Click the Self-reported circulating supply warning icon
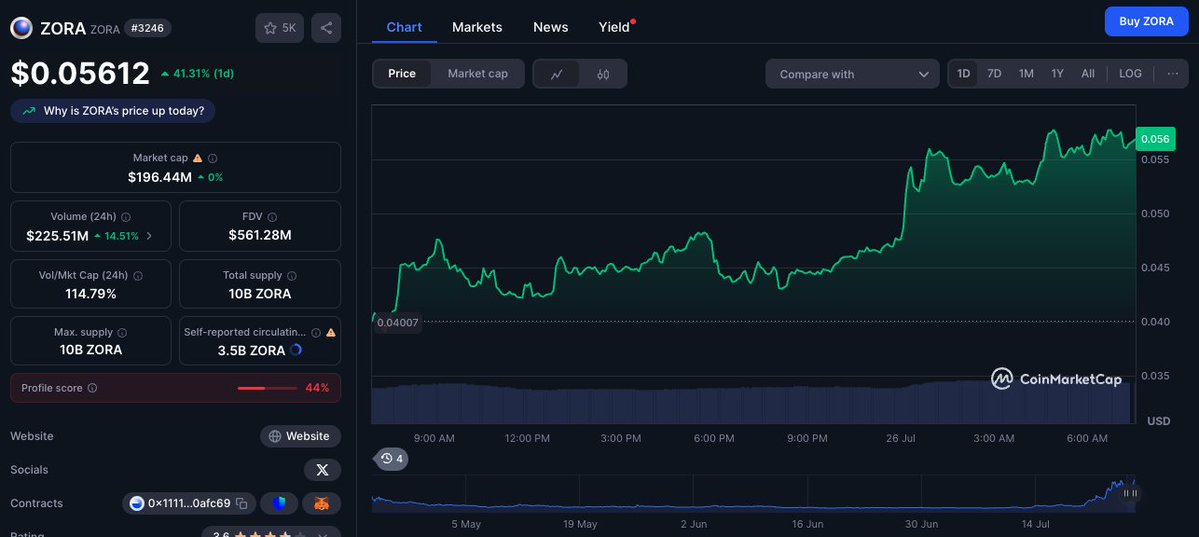The width and height of the screenshot is (1199, 537). [x=331, y=333]
